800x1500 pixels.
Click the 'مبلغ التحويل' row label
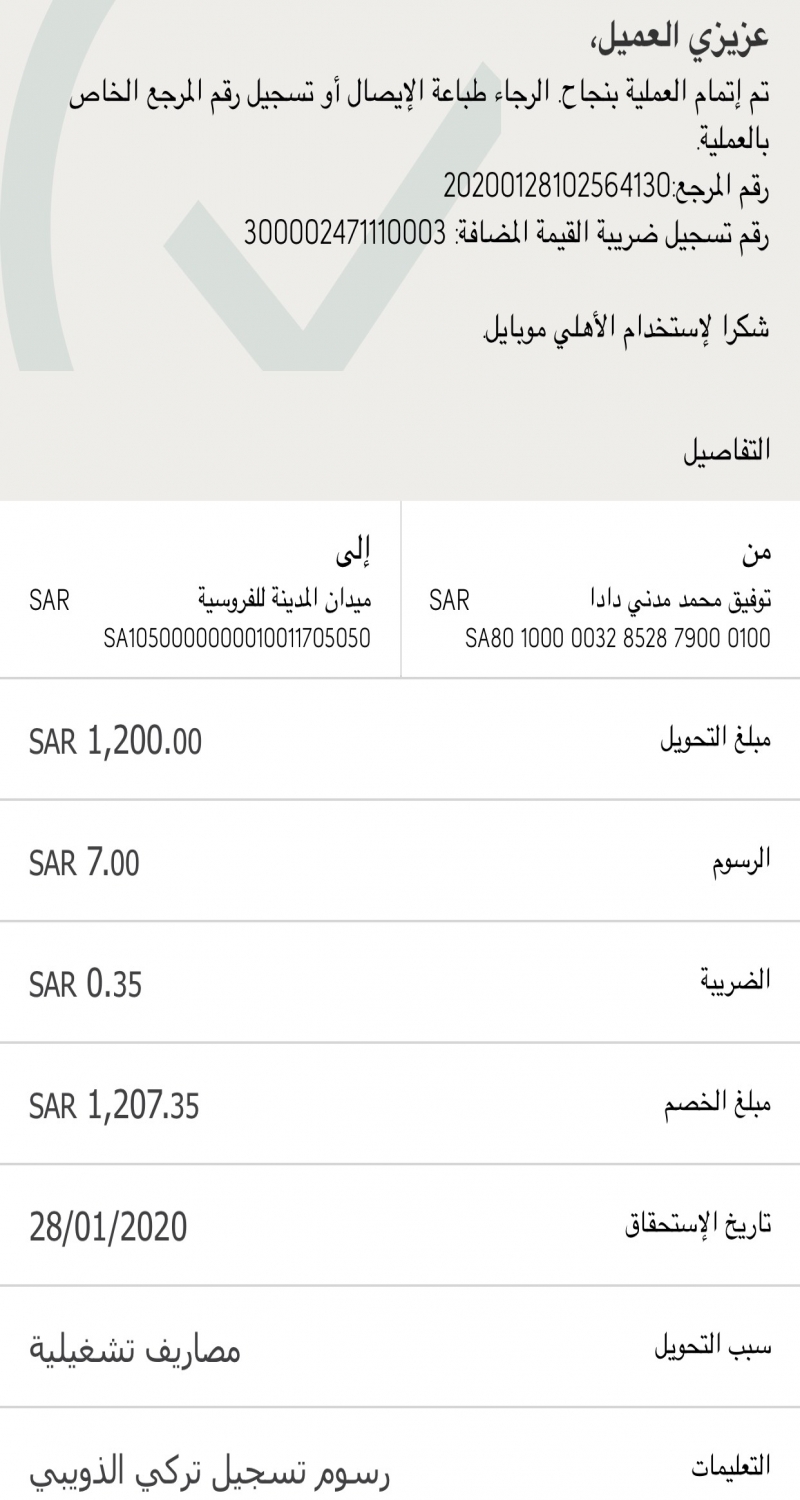(x=713, y=742)
